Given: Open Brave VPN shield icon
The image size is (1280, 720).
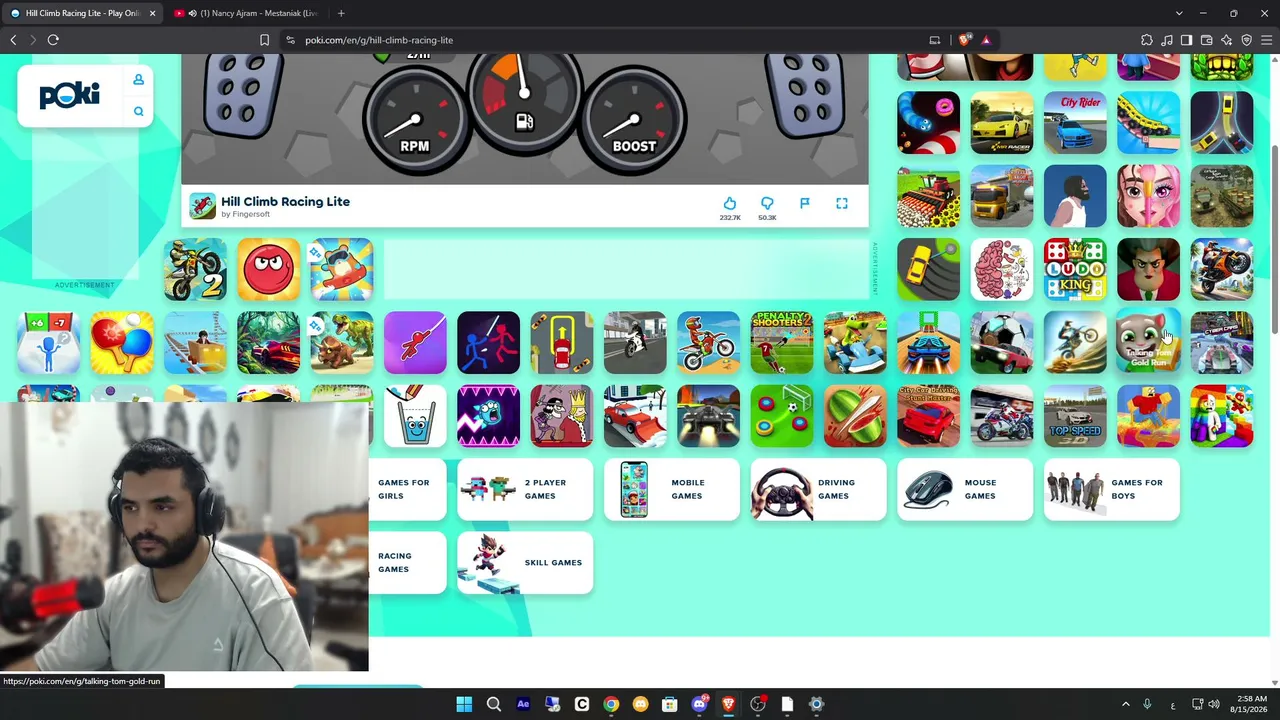Looking at the screenshot, I should pyautogui.click(x=1247, y=40).
